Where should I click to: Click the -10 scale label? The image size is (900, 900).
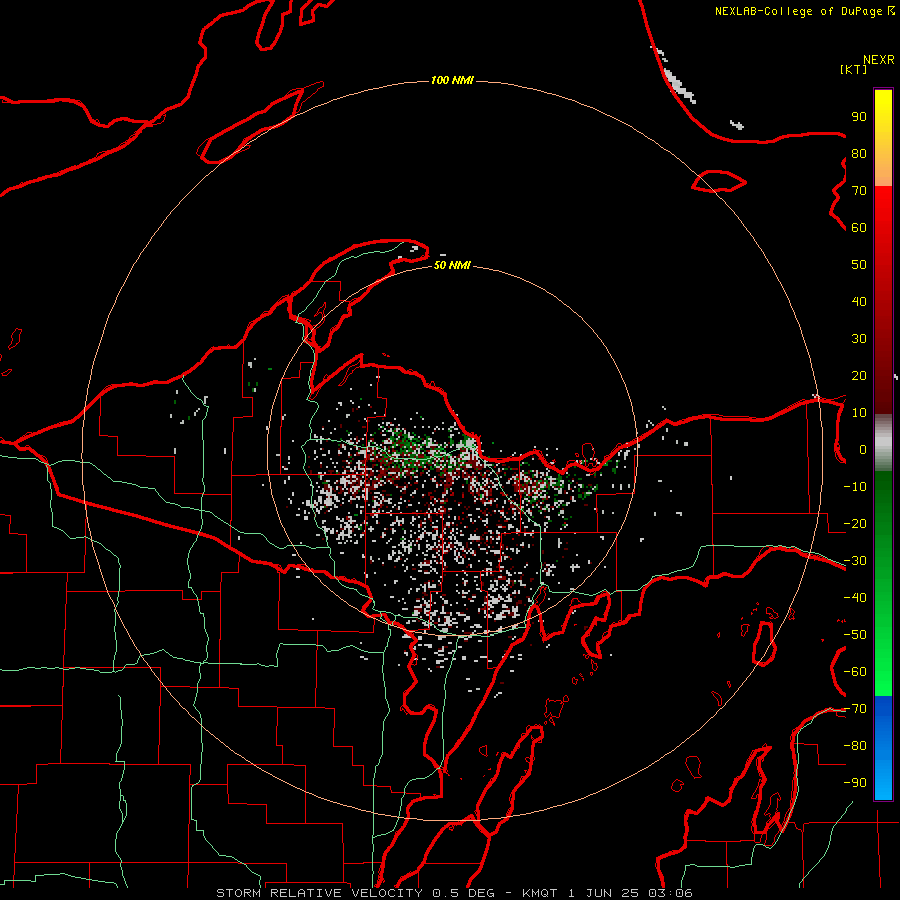click(x=855, y=487)
